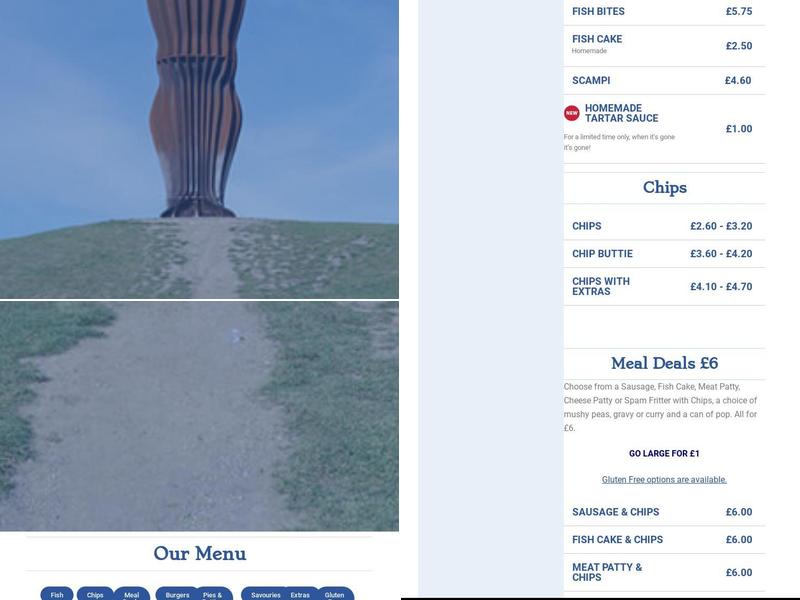Pick the Sausage & Chips meal deal
This screenshot has height=600, width=800.
664,512
